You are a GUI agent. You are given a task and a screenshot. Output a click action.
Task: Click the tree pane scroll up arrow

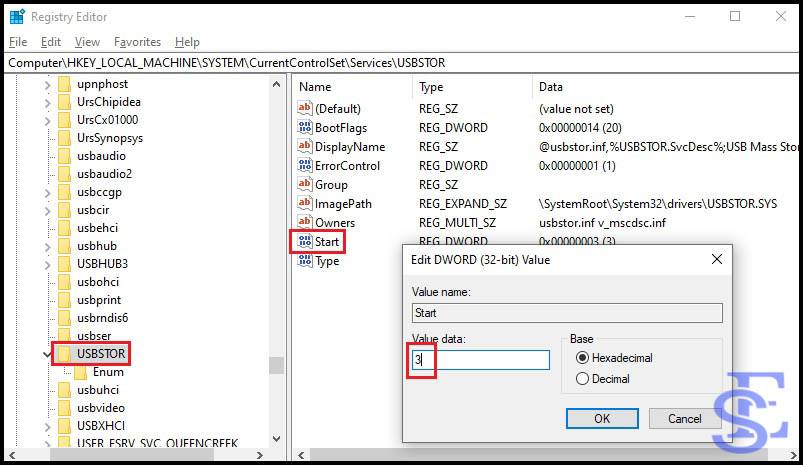pyautogui.click(x=277, y=84)
